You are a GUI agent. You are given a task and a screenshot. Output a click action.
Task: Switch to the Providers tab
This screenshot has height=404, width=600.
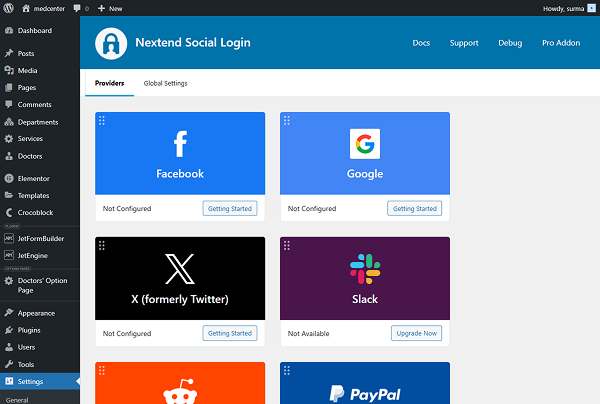(x=109, y=83)
